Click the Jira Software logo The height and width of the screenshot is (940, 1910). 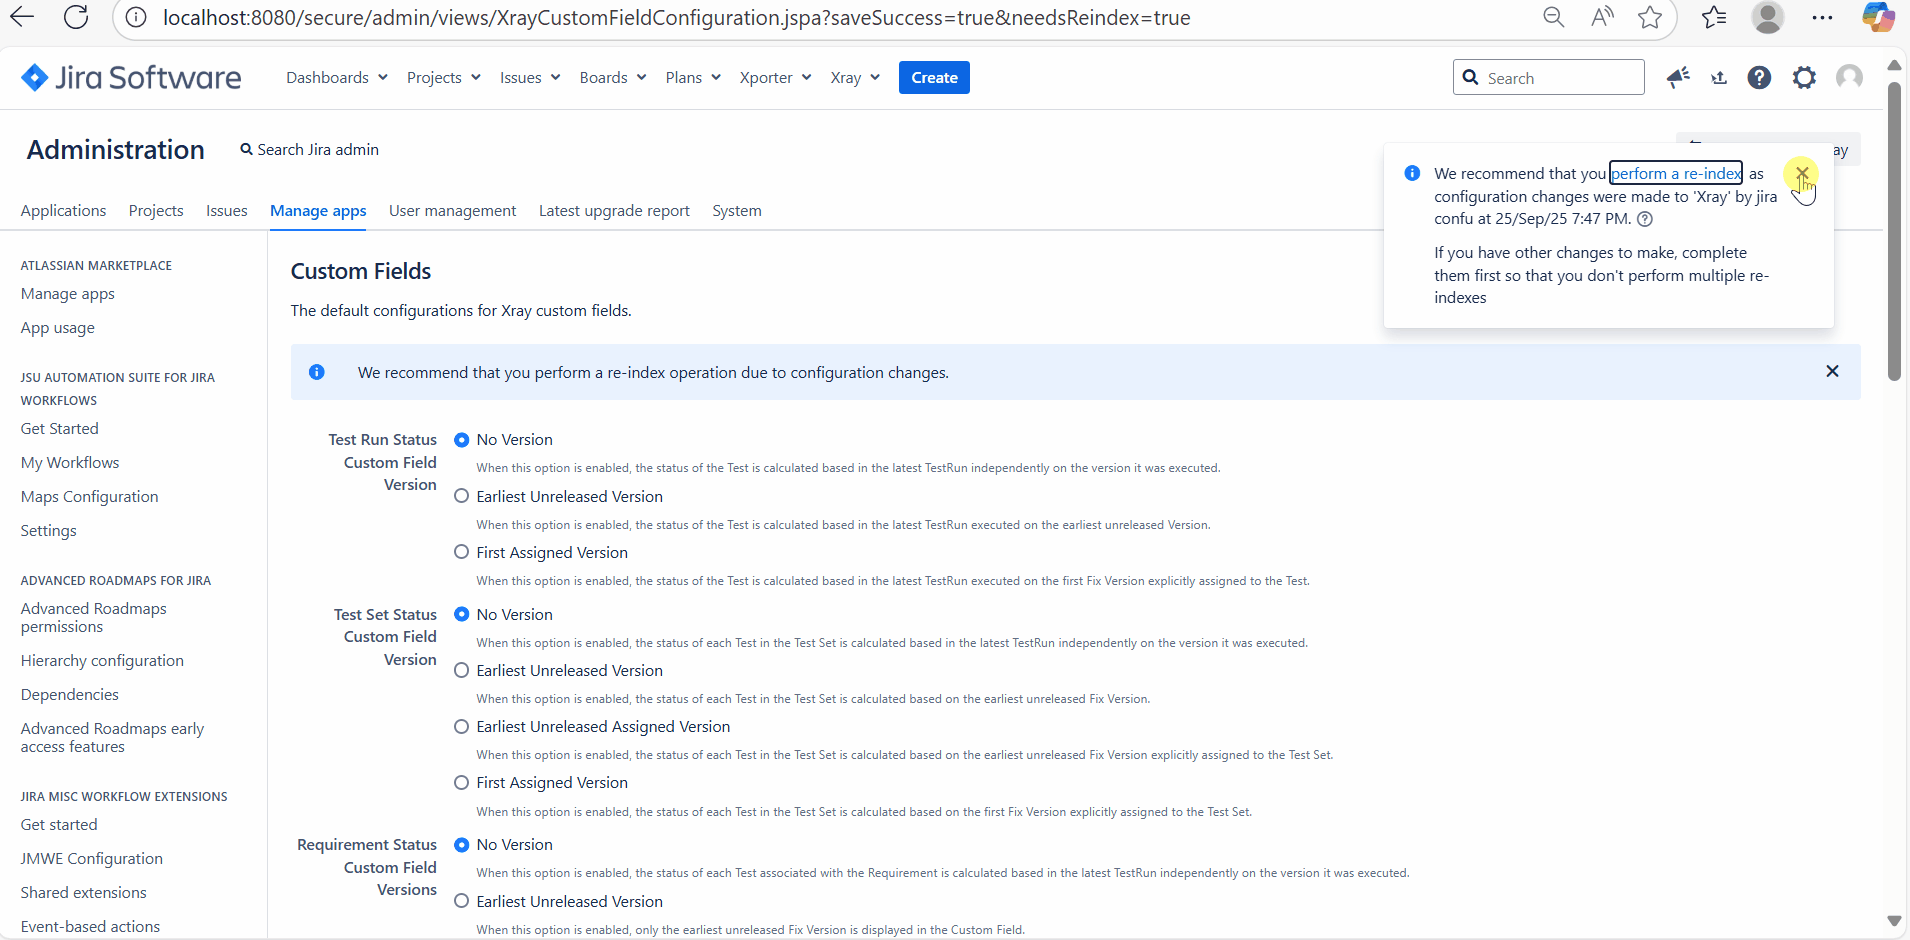point(131,78)
